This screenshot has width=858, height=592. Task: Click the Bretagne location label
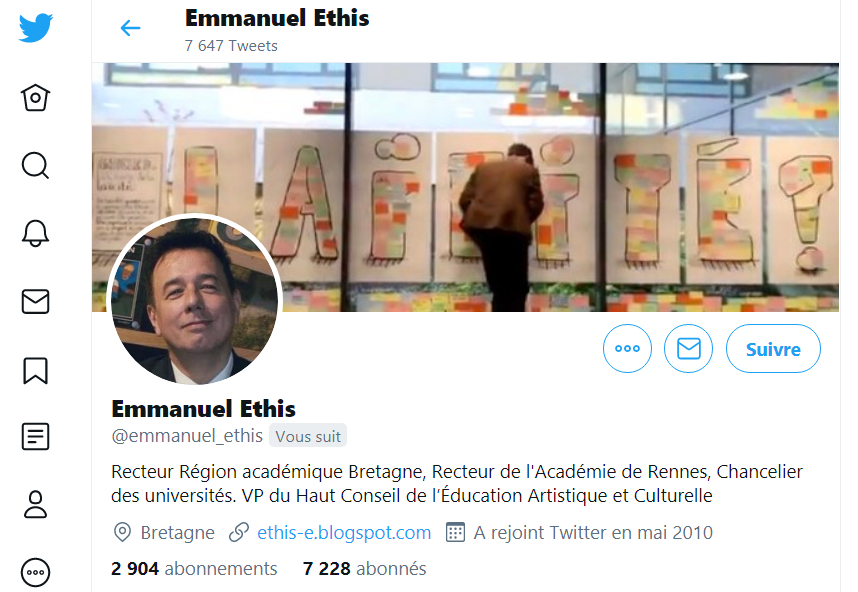177,532
